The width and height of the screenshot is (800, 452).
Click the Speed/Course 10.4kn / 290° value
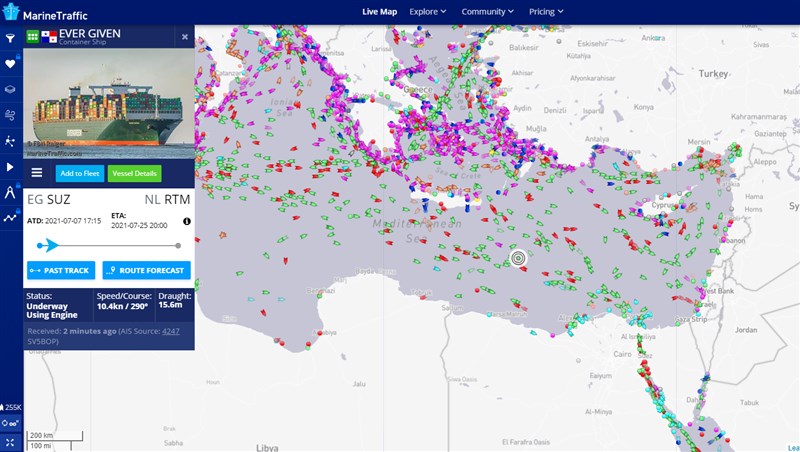tap(122, 307)
